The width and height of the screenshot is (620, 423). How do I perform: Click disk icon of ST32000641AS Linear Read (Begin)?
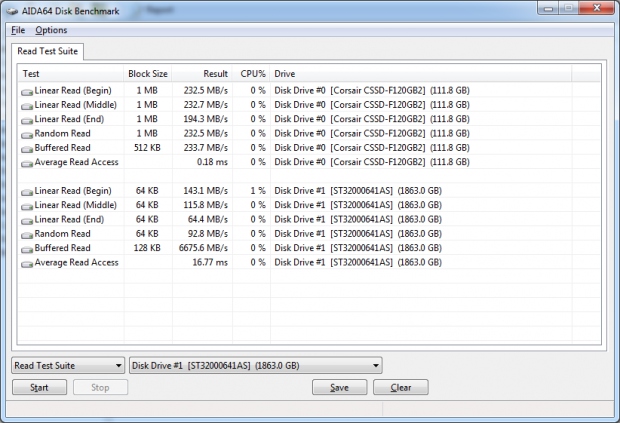tap(27, 191)
